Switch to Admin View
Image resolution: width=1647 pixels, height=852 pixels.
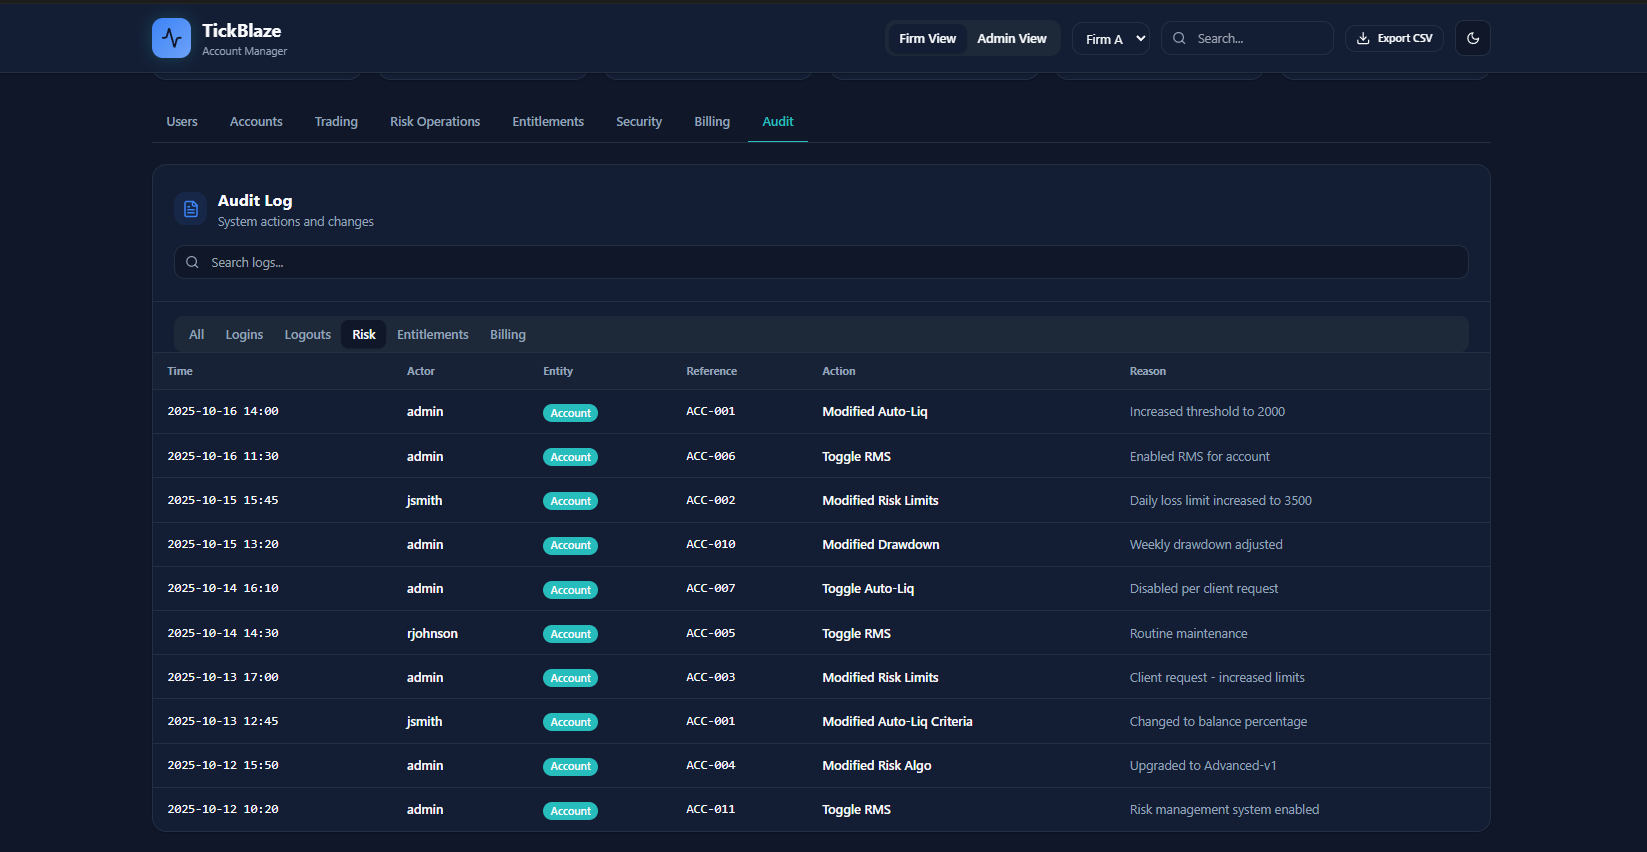[1011, 38]
